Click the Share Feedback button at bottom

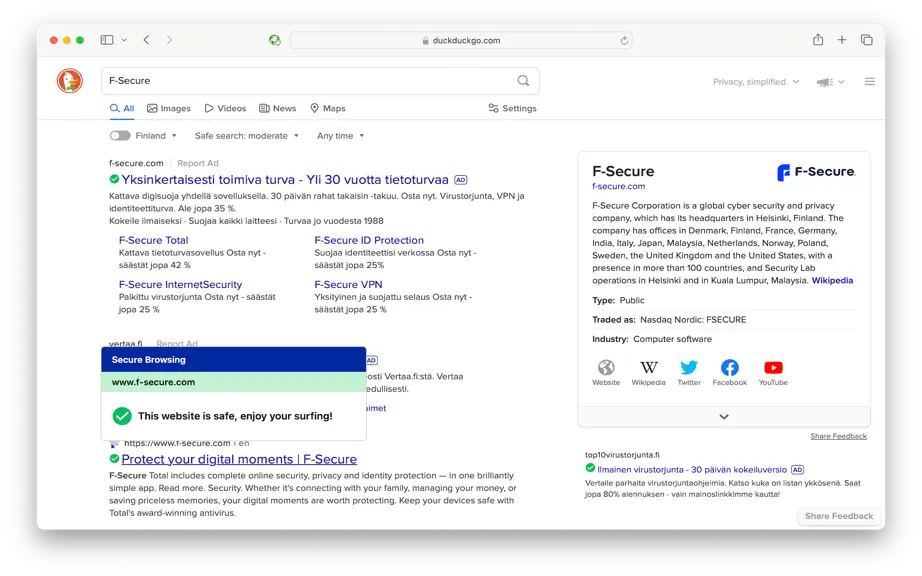tap(839, 516)
